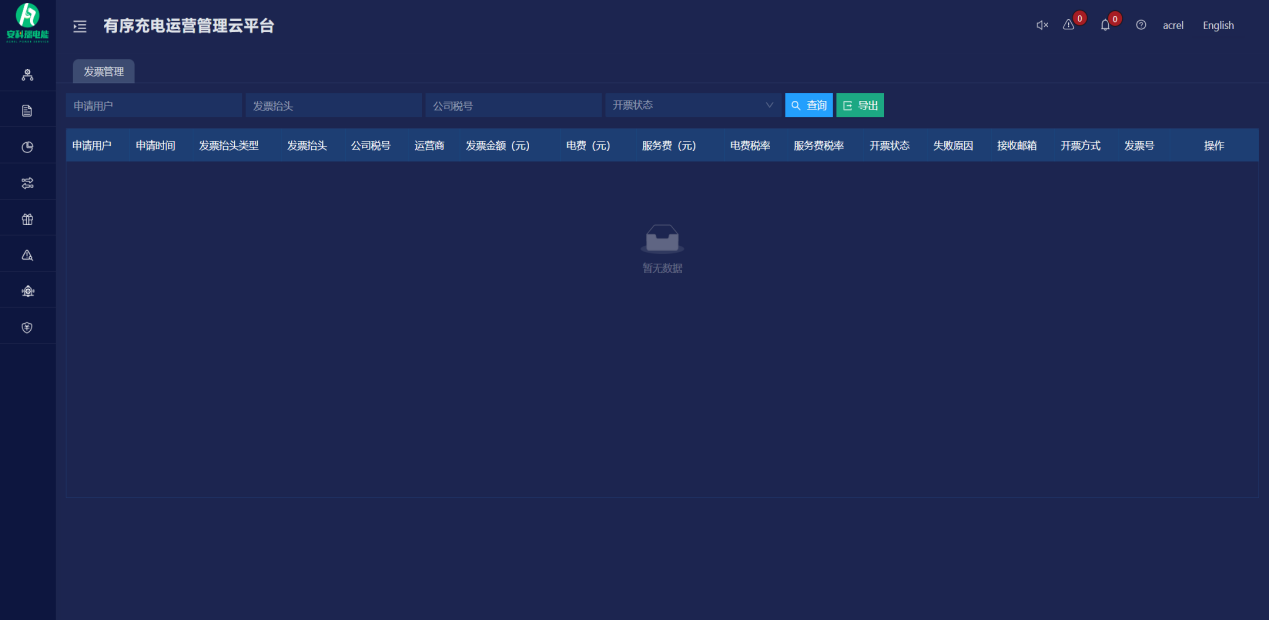Screen dimensions: 1269x620
Task: Toggle the muted speaker icon
Action: pyautogui.click(x=1042, y=25)
